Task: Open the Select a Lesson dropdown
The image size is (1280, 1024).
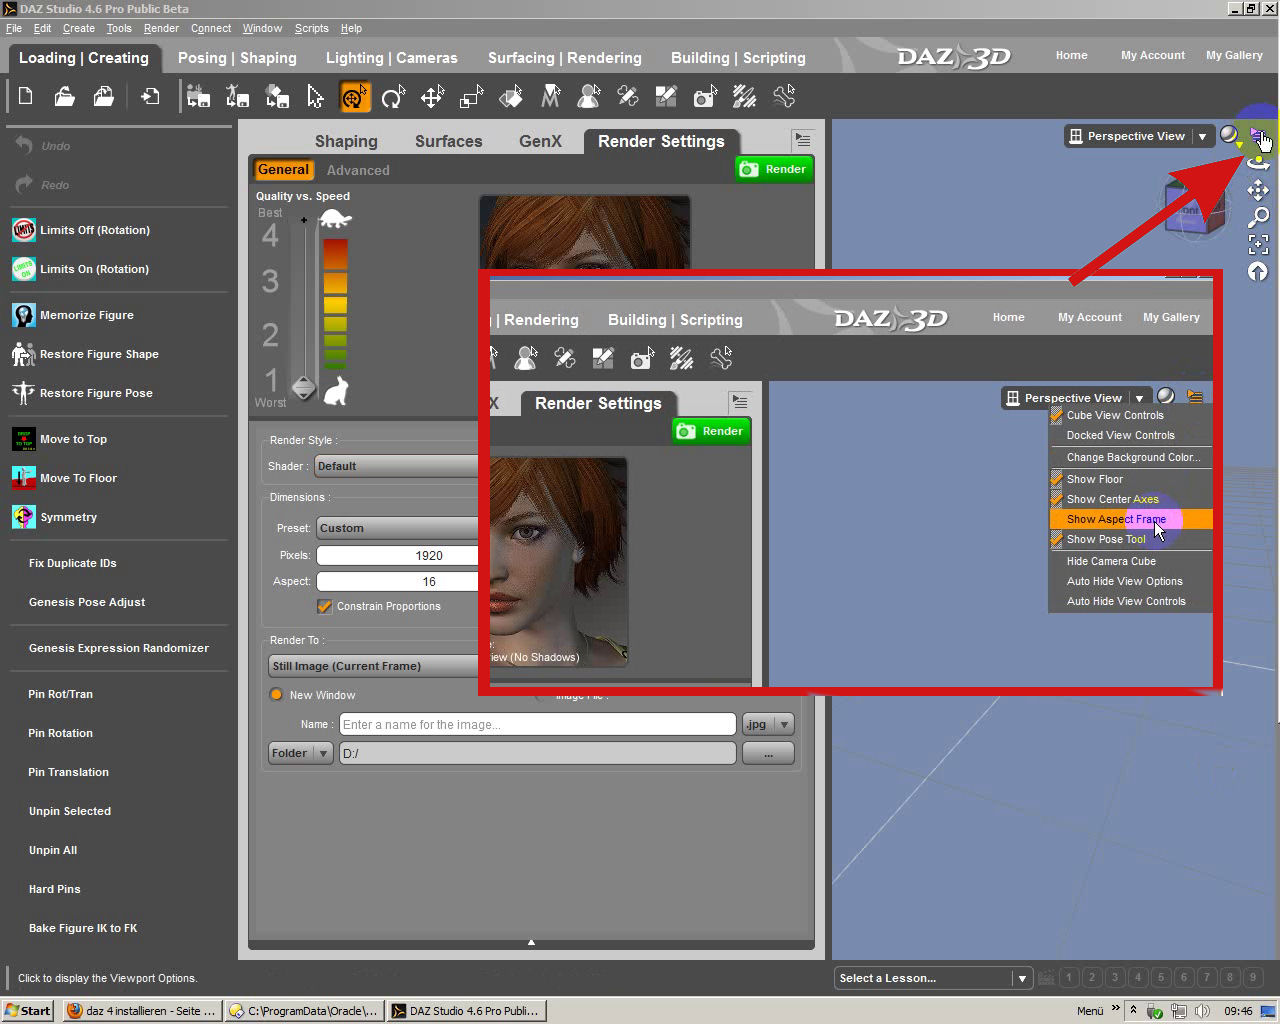Action: coord(933,978)
